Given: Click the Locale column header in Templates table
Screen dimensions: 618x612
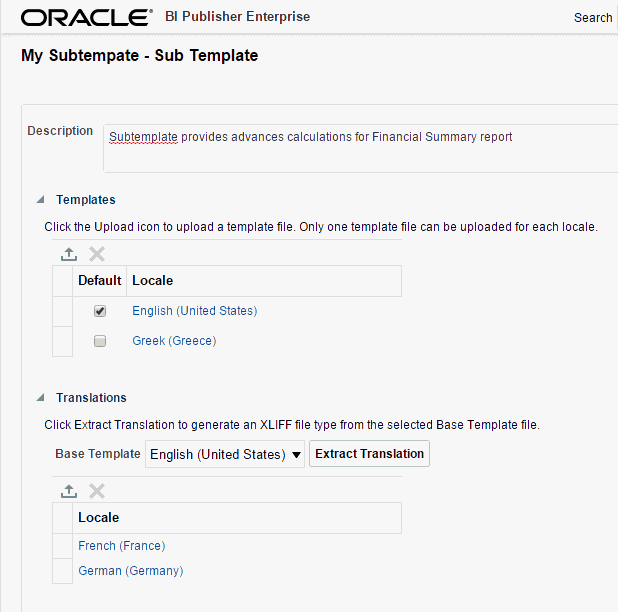Looking at the screenshot, I should 264,281.
